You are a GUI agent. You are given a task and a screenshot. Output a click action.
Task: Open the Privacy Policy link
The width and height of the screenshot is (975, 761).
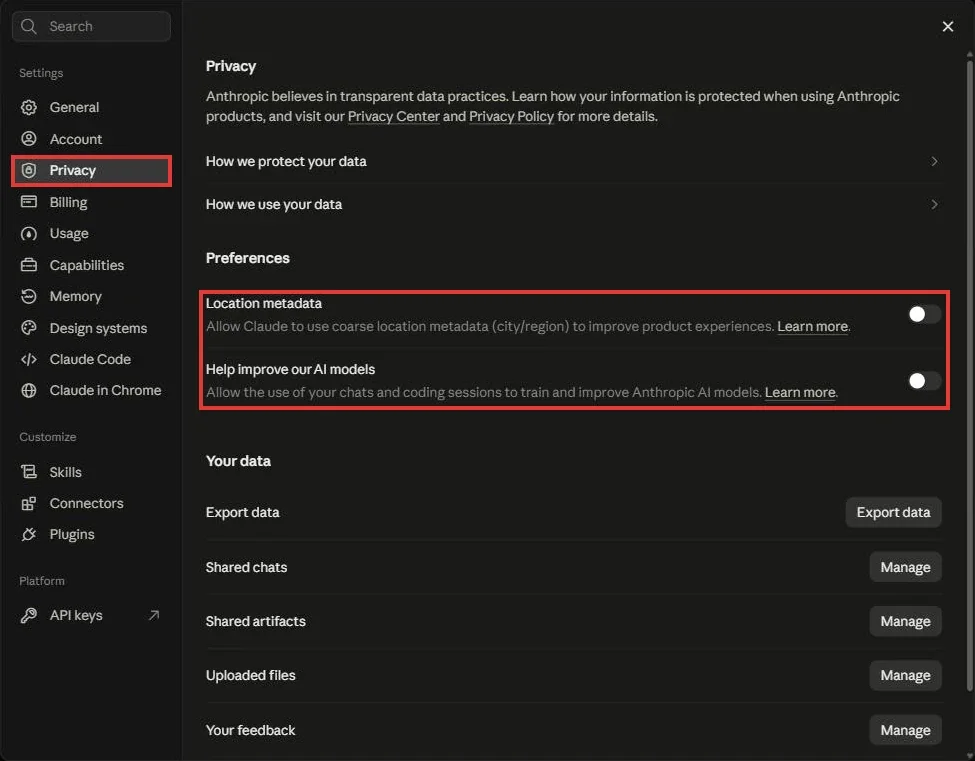[511, 116]
